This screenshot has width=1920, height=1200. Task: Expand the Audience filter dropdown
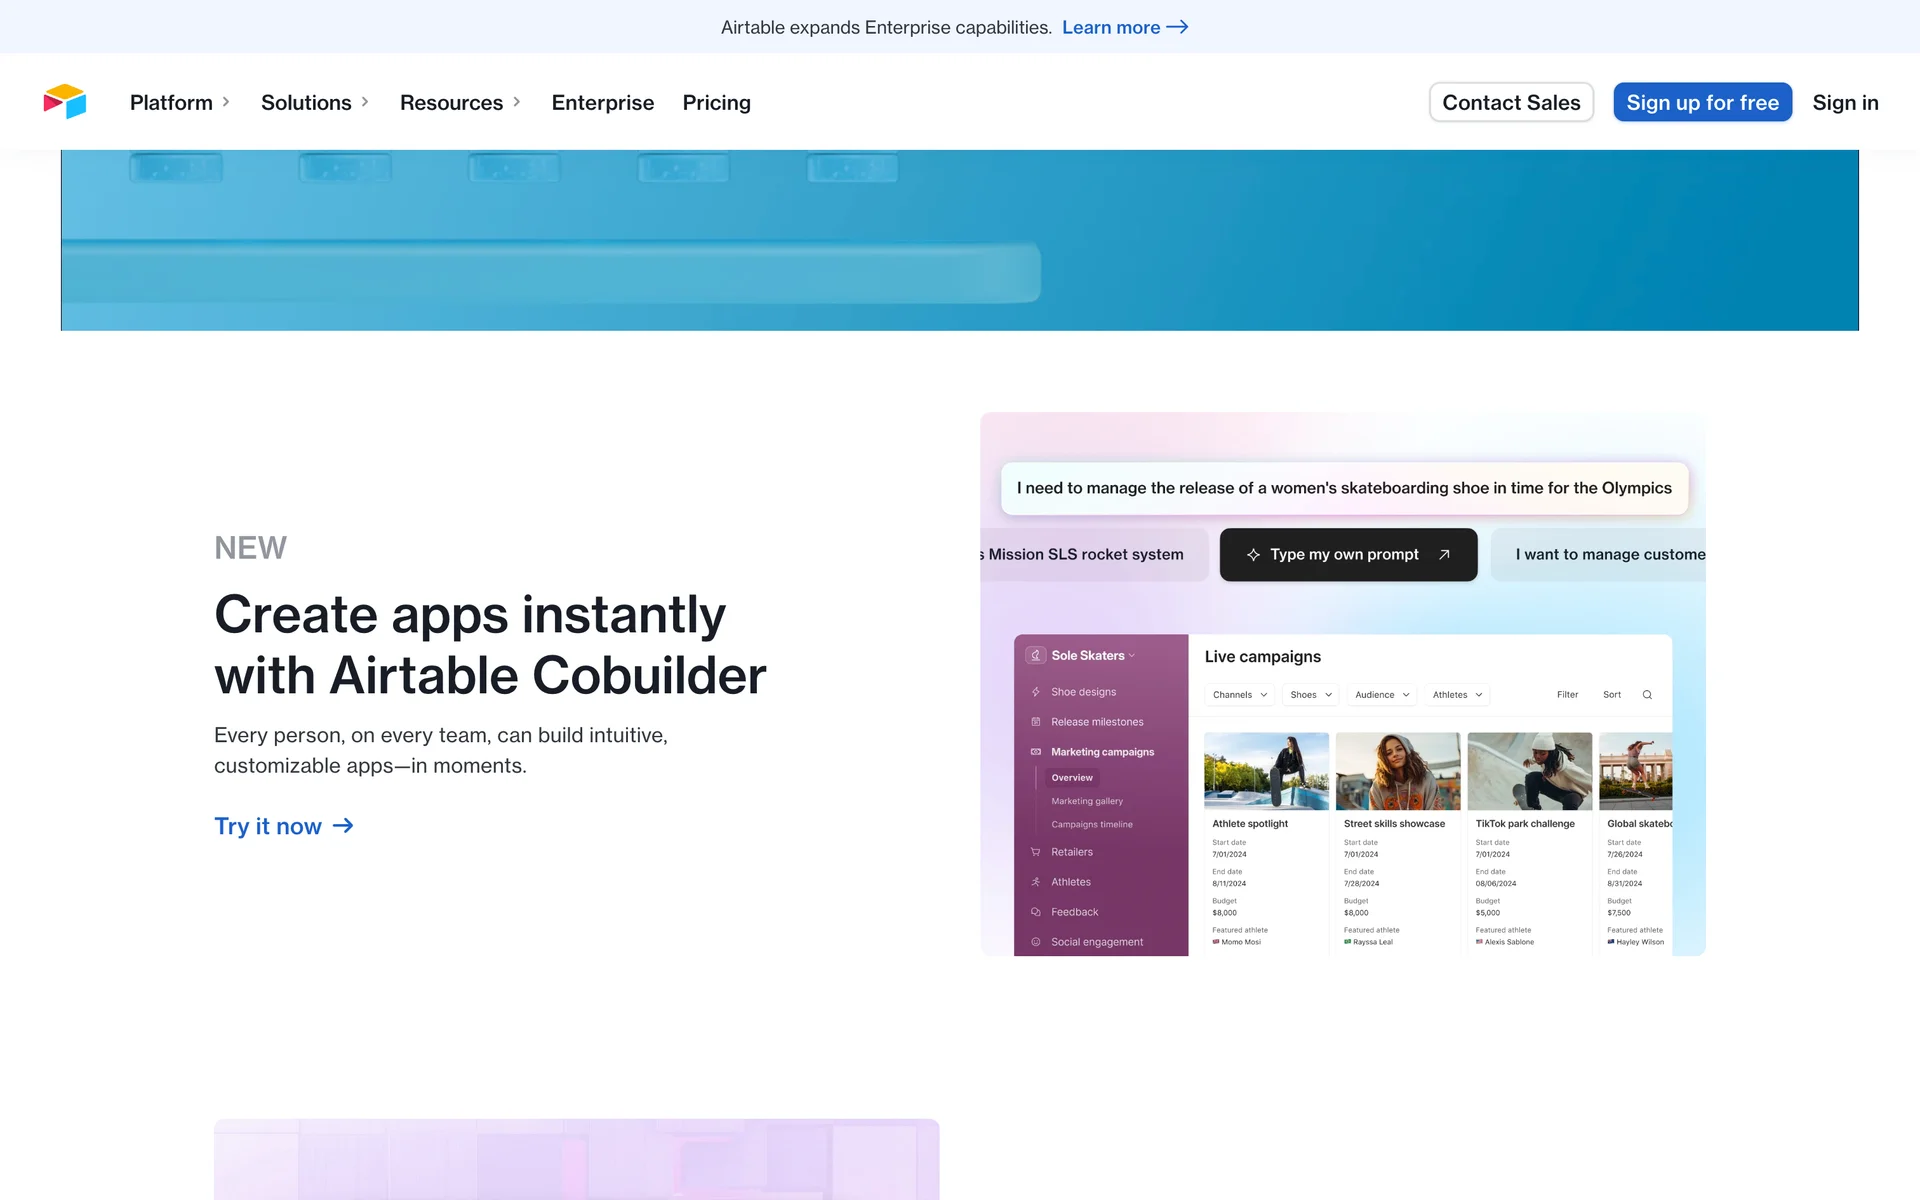coord(1381,695)
